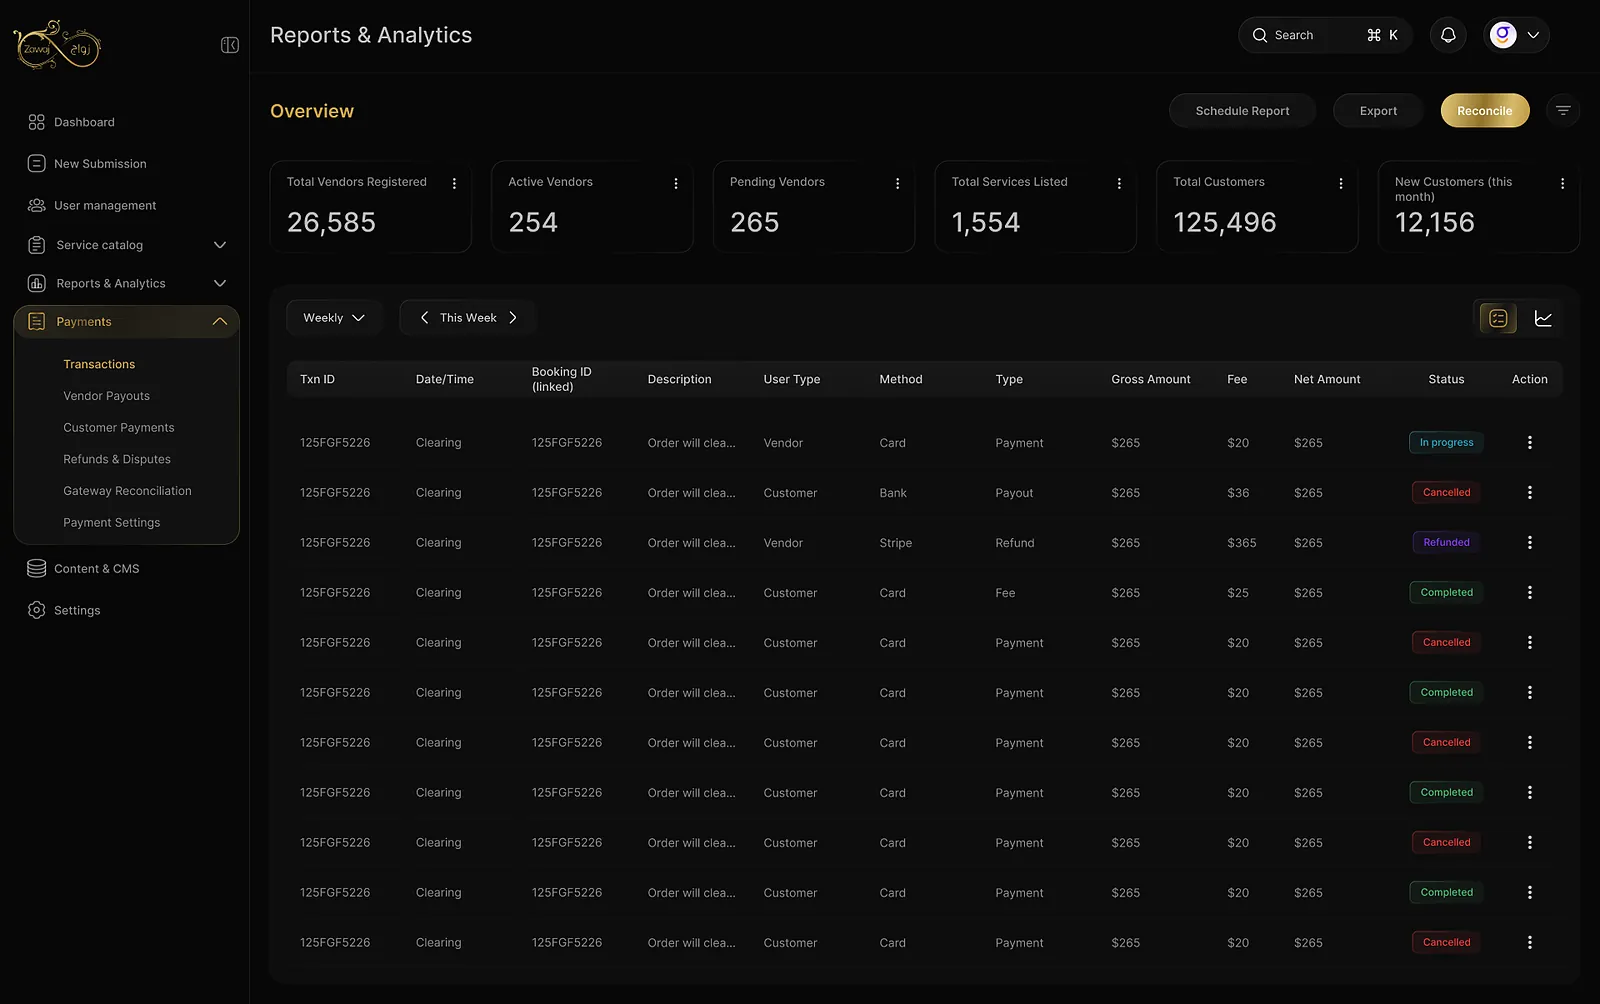Open Settings from the sidebar
Image resolution: width=1600 pixels, height=1004 pixels.
click(x=64, y=611)
